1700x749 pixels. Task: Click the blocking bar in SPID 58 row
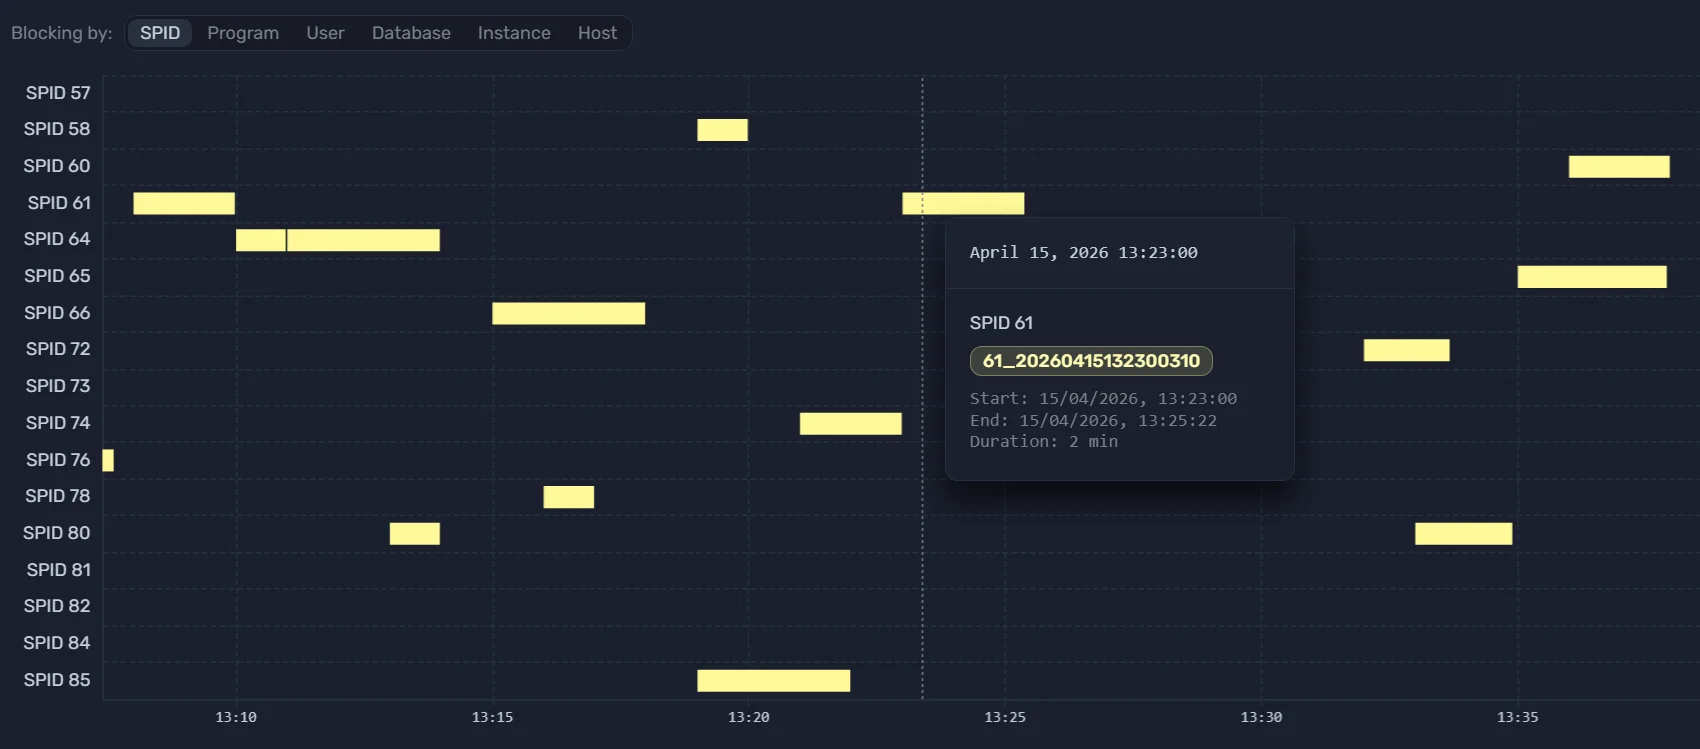pyautogui.click(x=722, y=130)
